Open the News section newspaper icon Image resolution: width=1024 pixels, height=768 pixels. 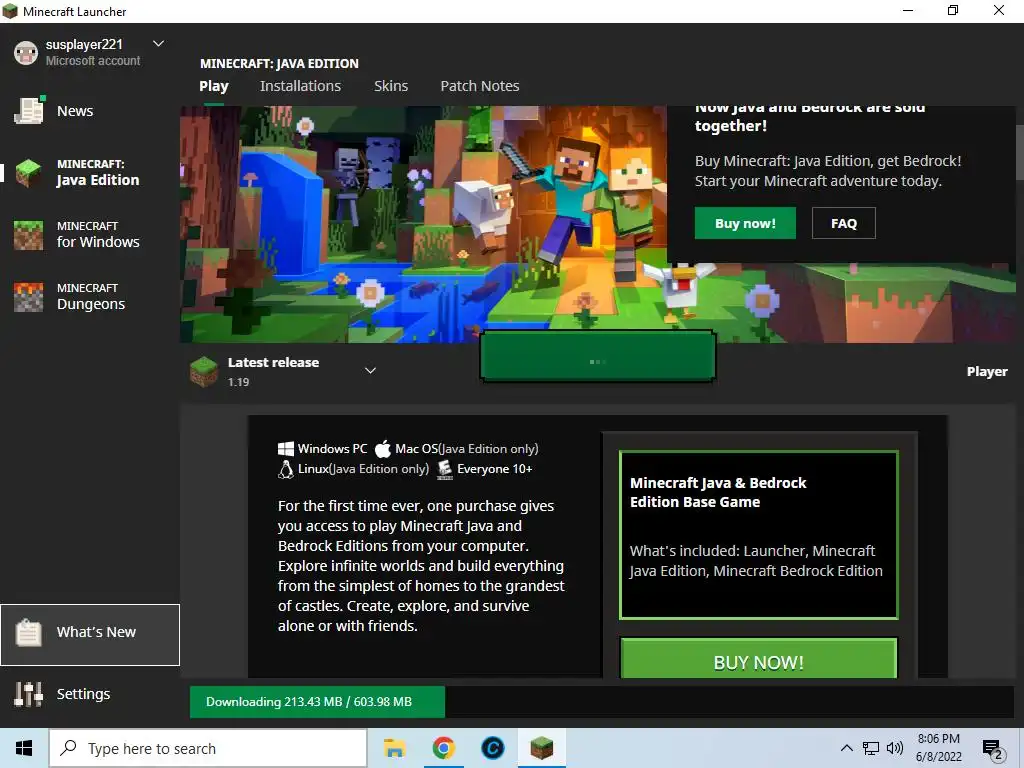tap(29, 110)
